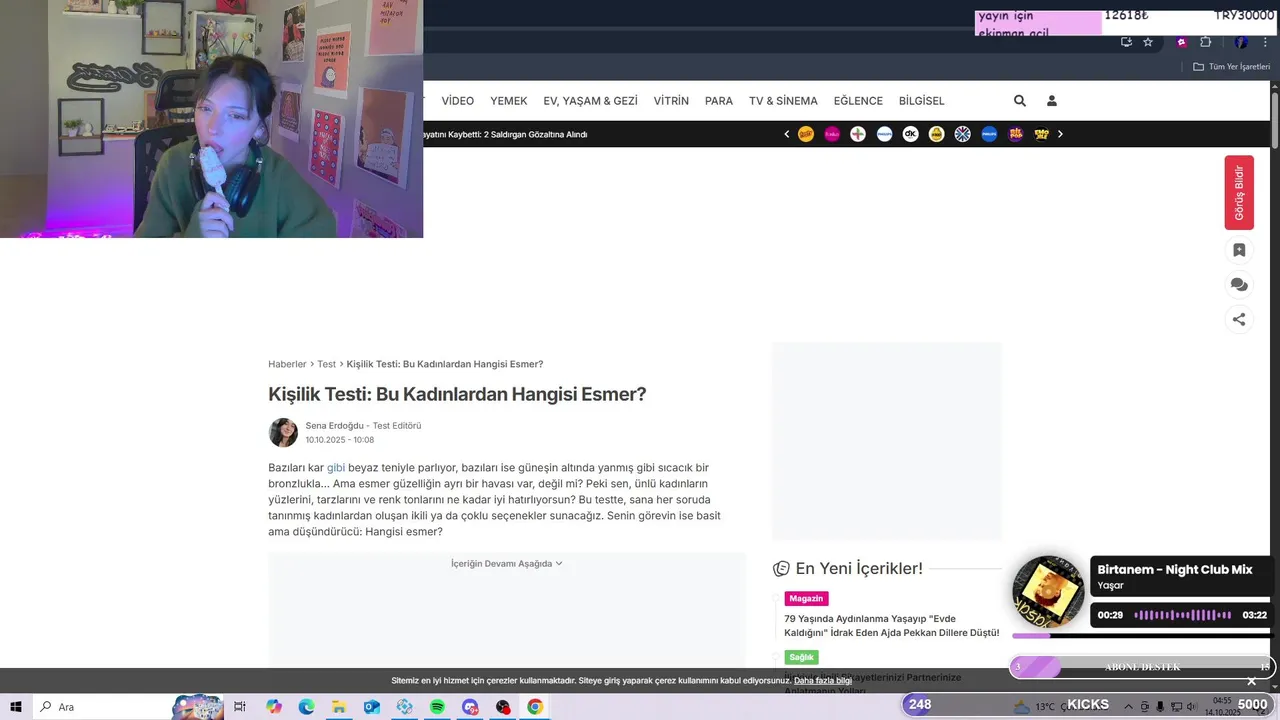
Task: Click the first orange brand logo
Action: (x=806, y=134)
